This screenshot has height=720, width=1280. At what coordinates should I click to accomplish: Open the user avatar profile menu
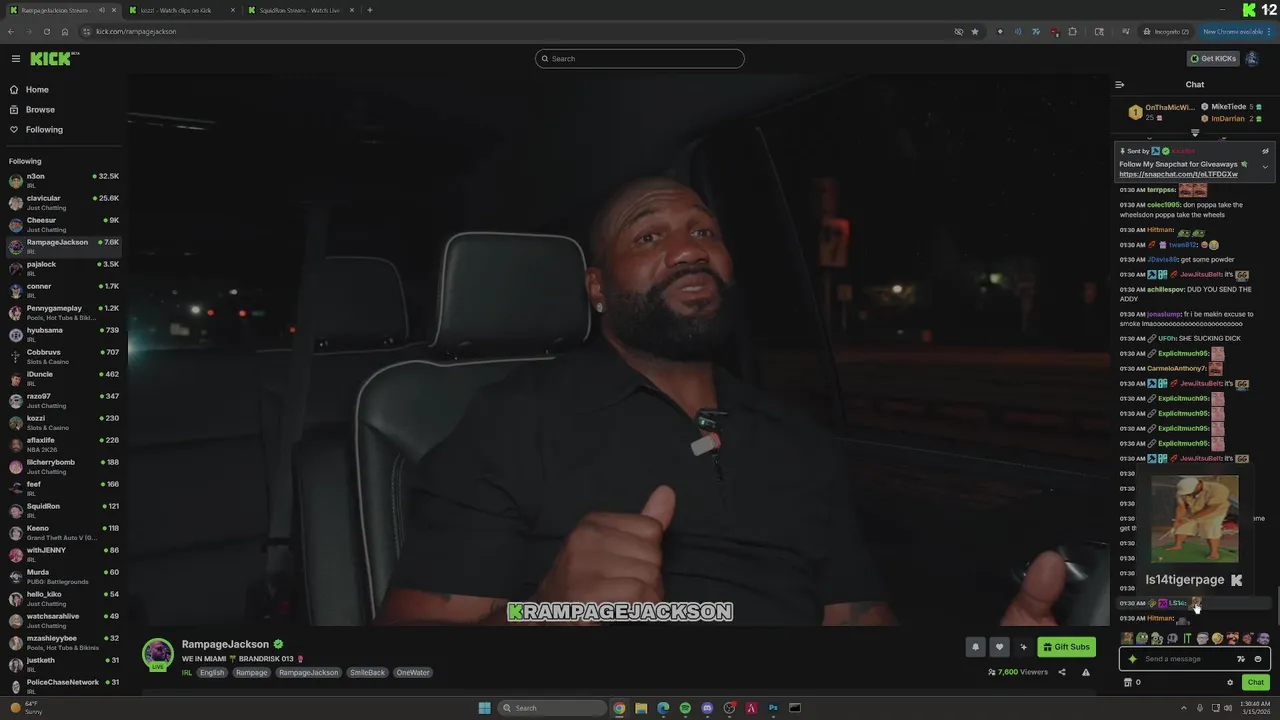1251,59
